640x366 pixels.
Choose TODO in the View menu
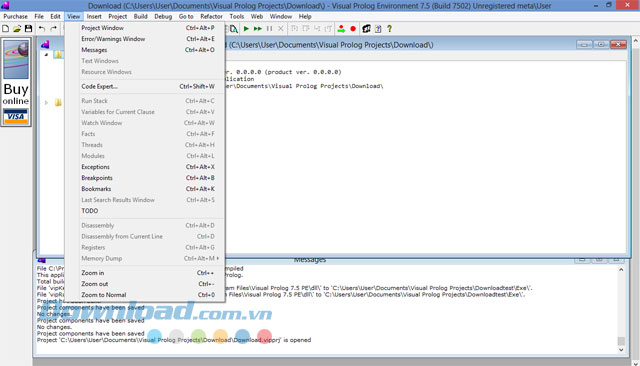tap(145, 211)
